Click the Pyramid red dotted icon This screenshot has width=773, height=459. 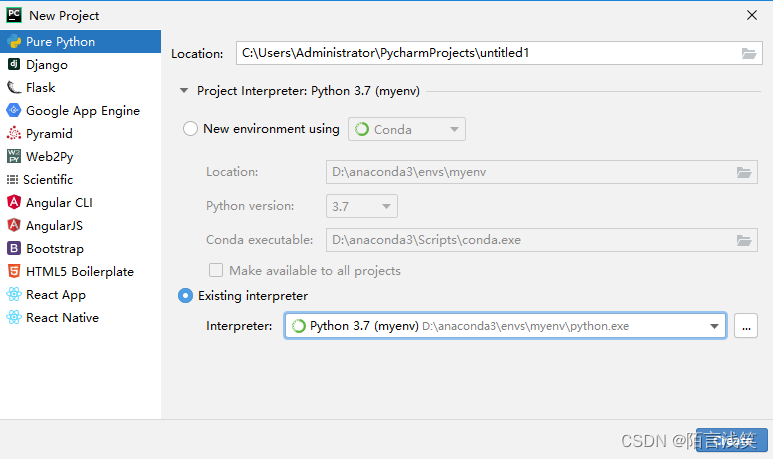[14, 133]
